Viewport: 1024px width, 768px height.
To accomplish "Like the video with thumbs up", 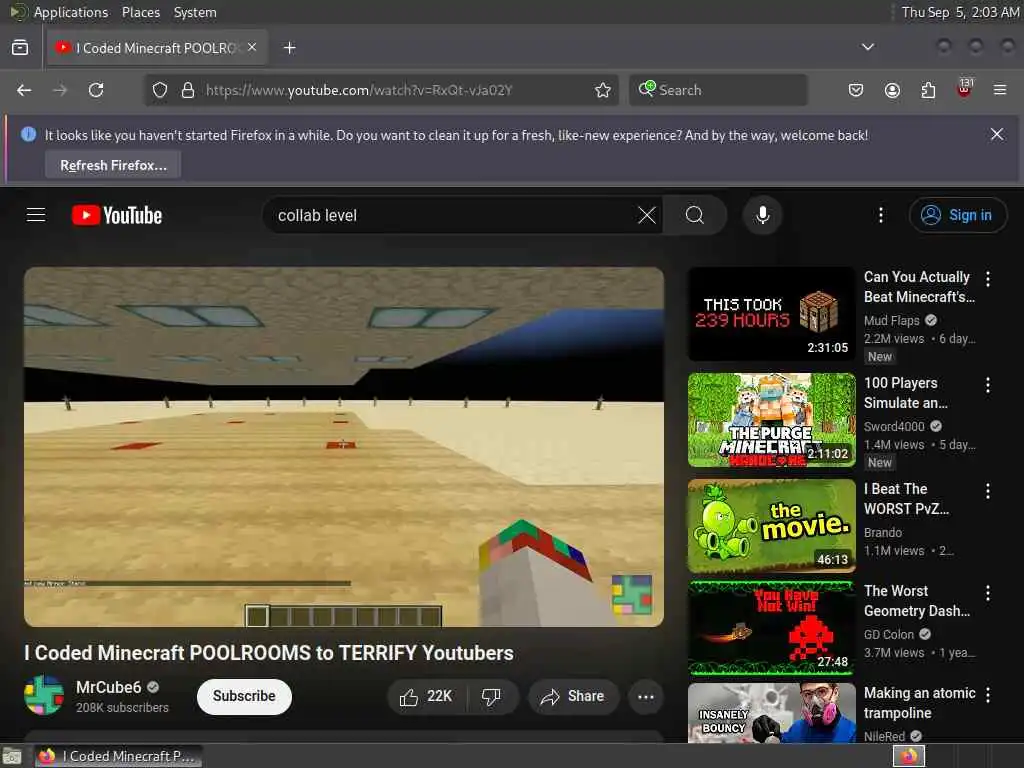I will (x=426, y=697).
